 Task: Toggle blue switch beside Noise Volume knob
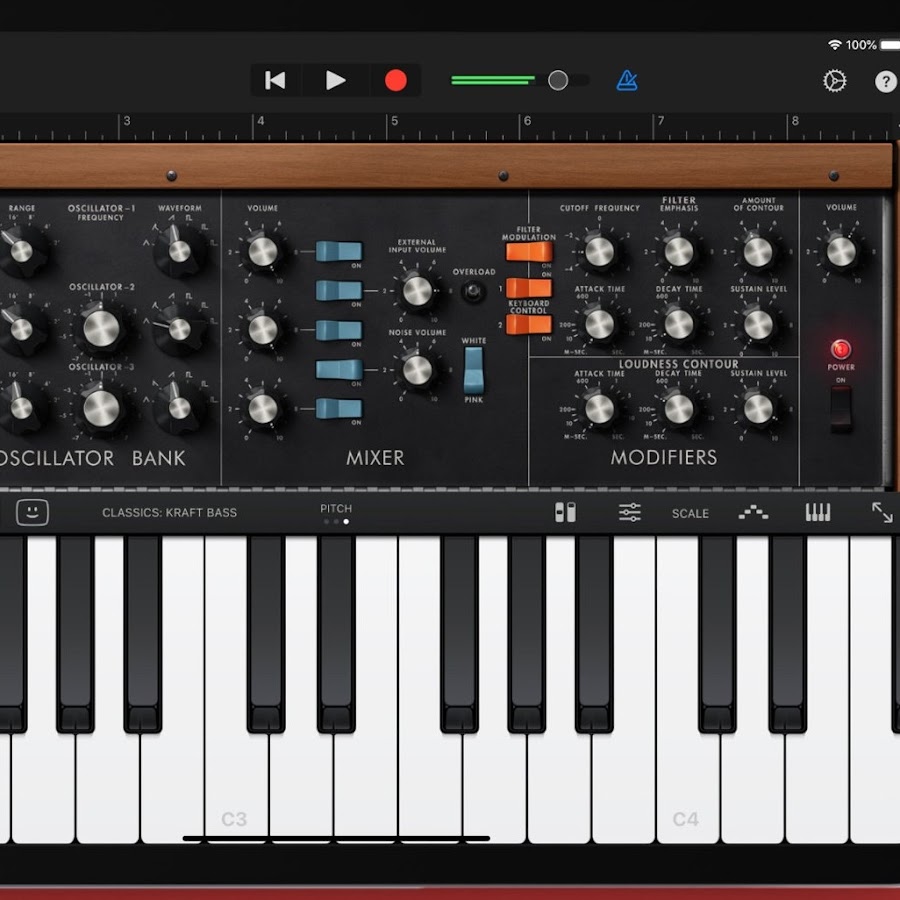coord(339,370)
